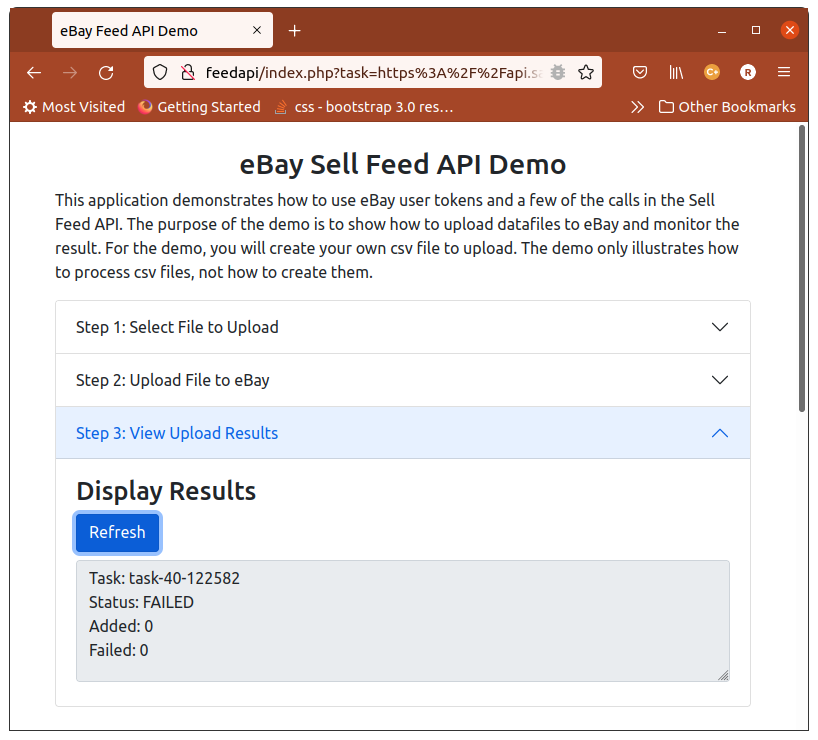Click the 'Failed: 0' line
This screenshot has height=740, width=818.
coord(118,650)
